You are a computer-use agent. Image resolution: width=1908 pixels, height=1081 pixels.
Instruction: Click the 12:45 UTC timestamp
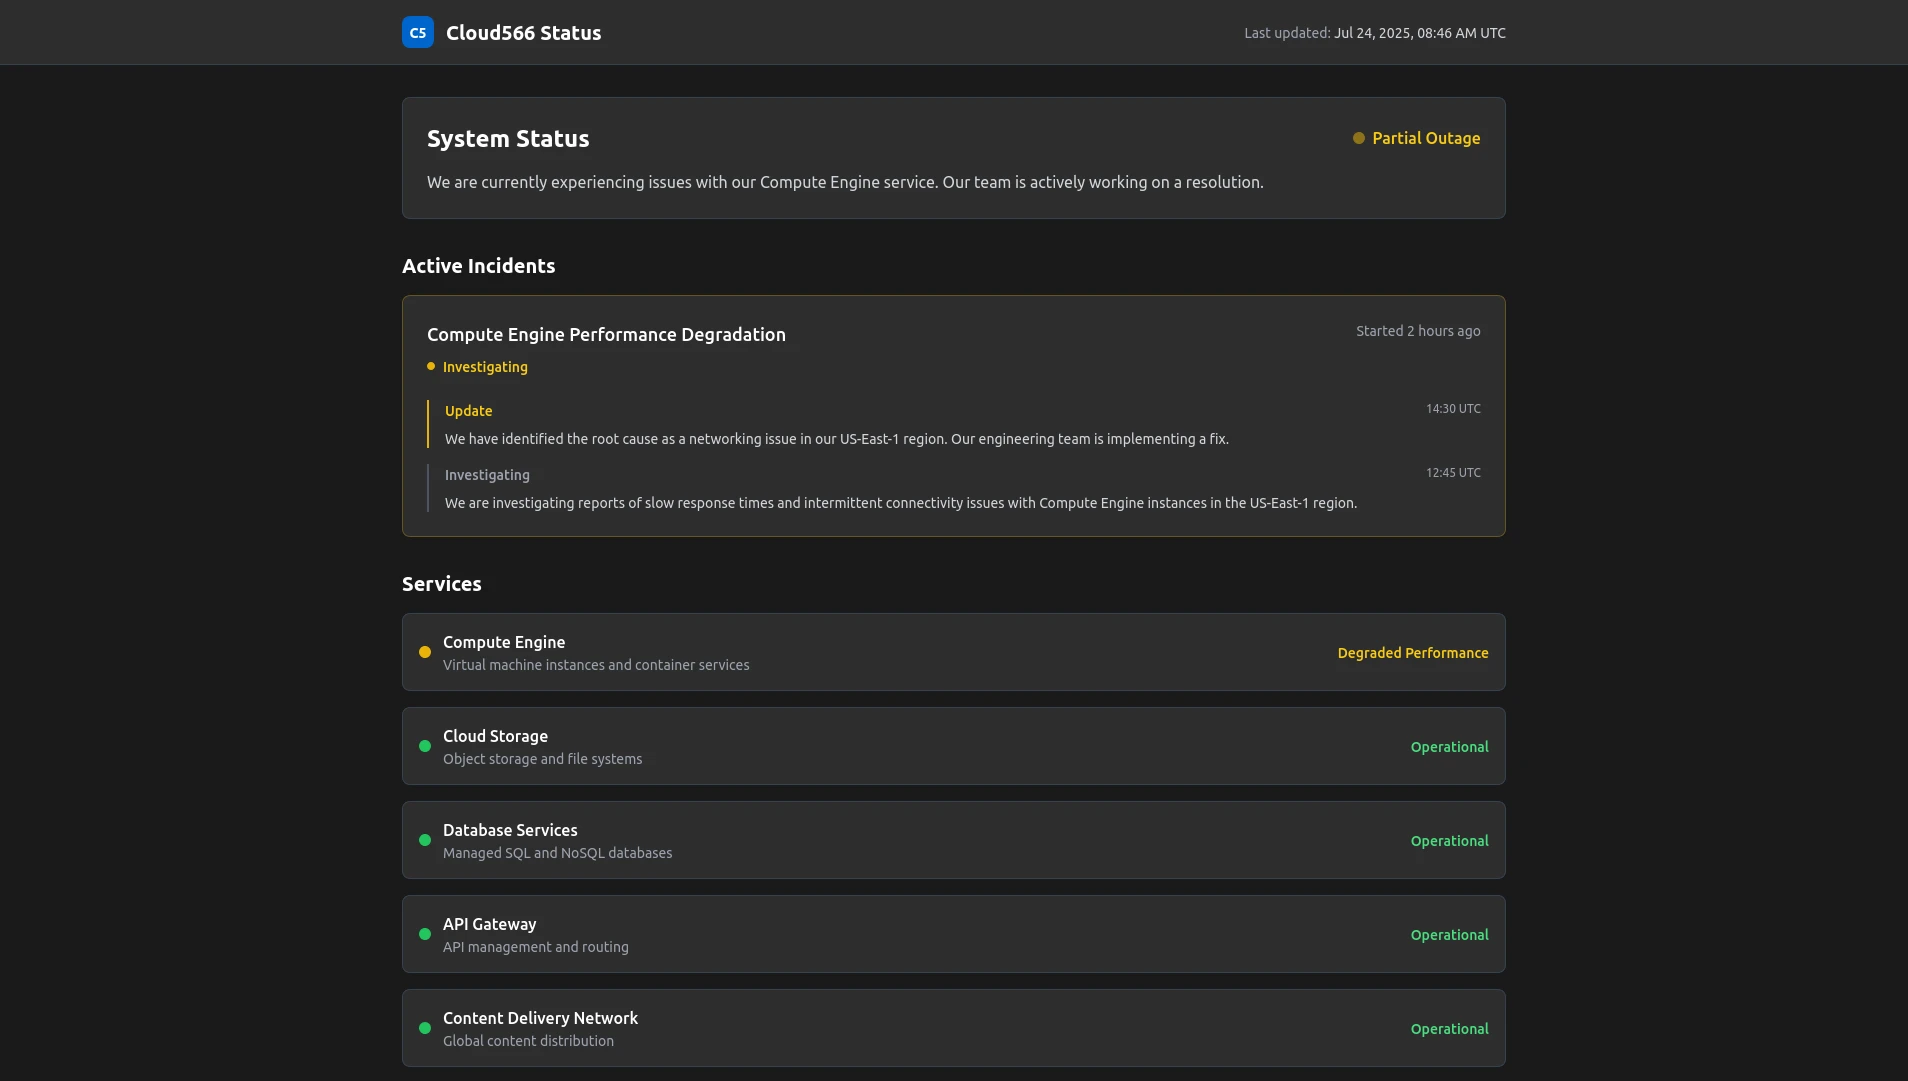click(x=1453, y=473)
